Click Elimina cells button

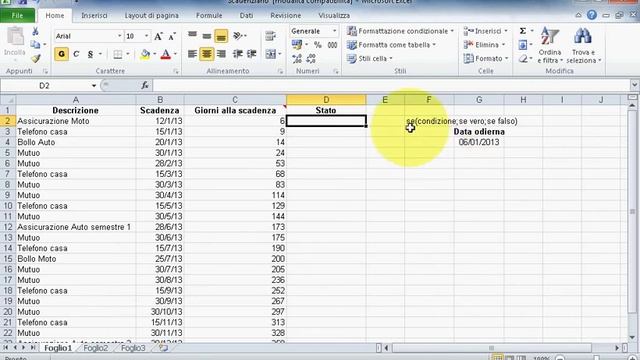point(484,45)
